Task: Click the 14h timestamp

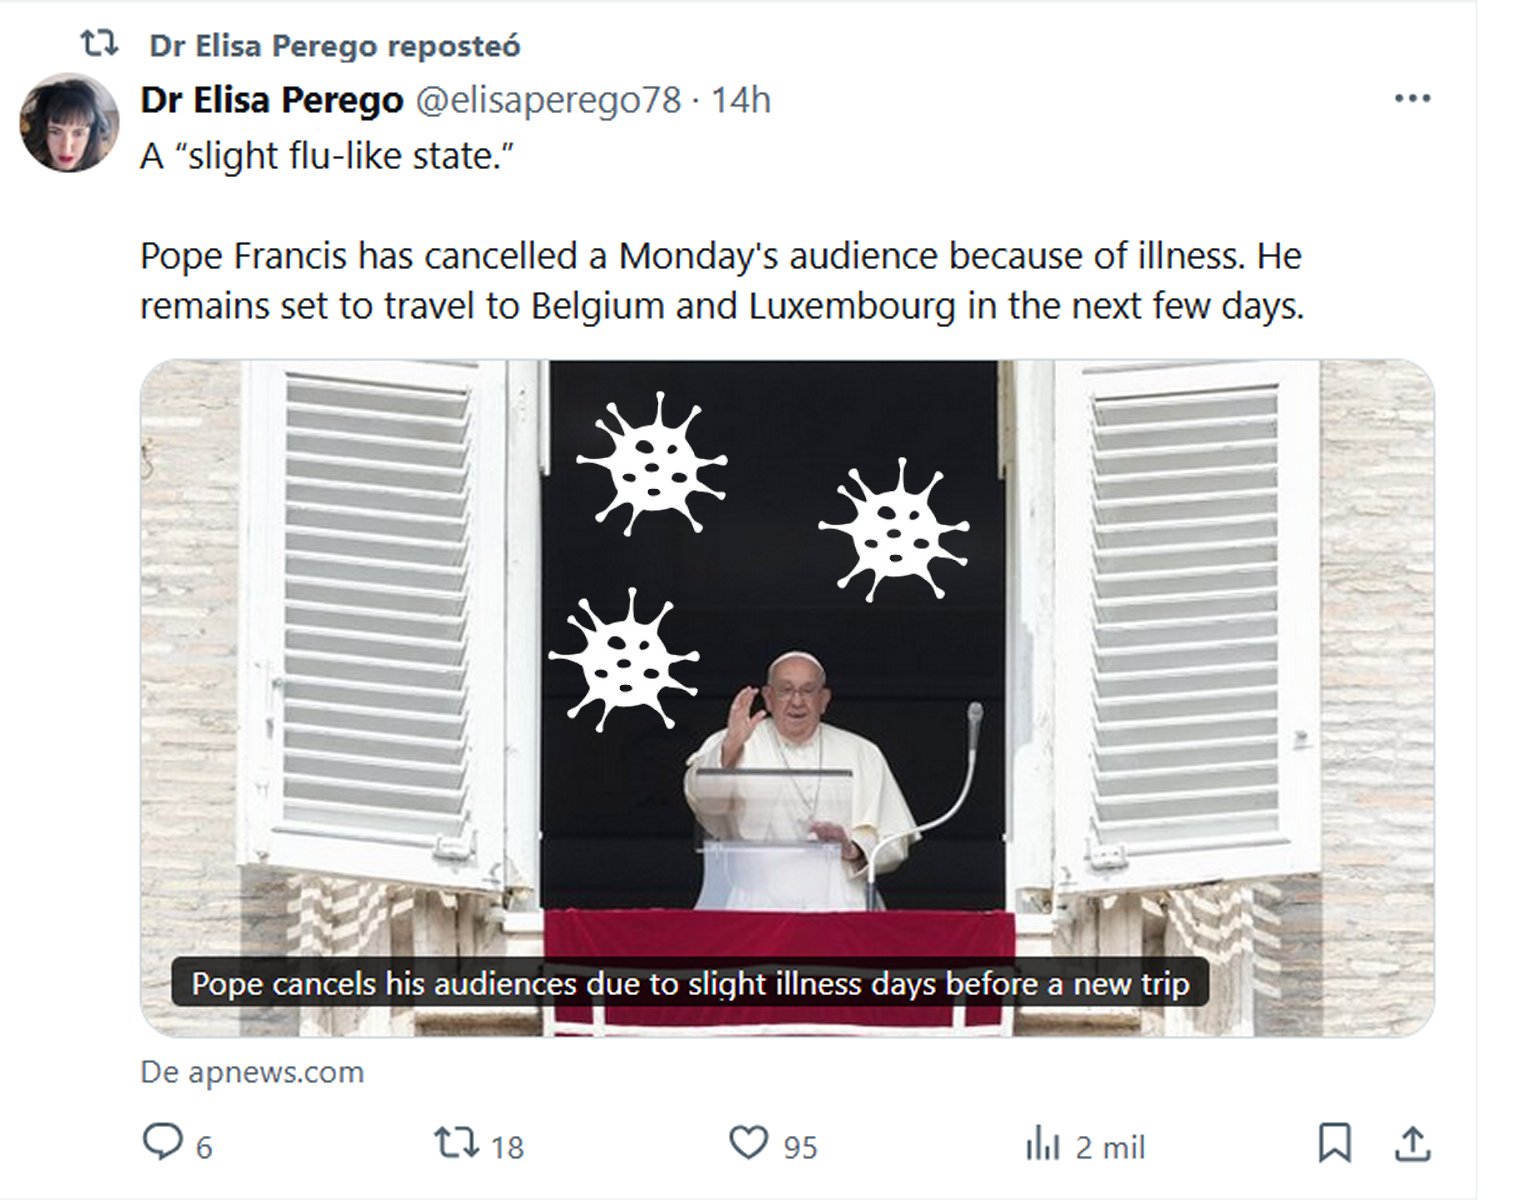Action: click(x=740, y=100)
